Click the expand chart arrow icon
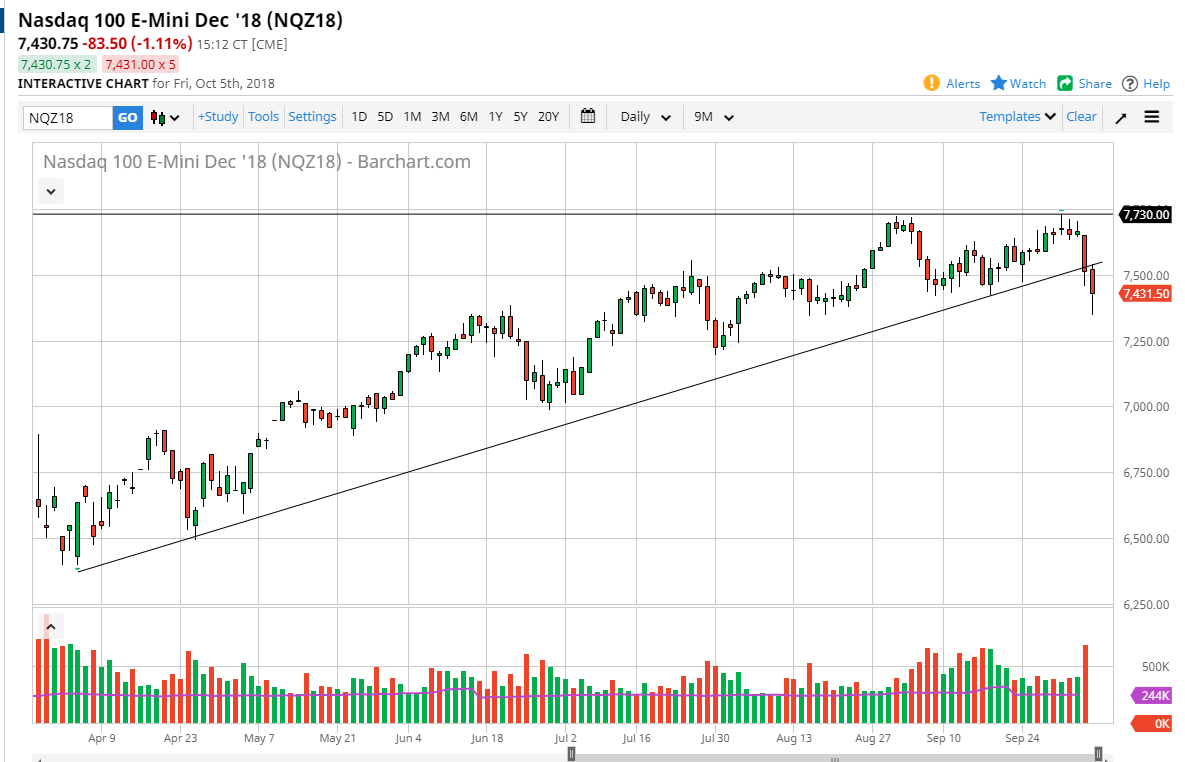This screenshot has width=1185, height=762. click(1120, 117)
